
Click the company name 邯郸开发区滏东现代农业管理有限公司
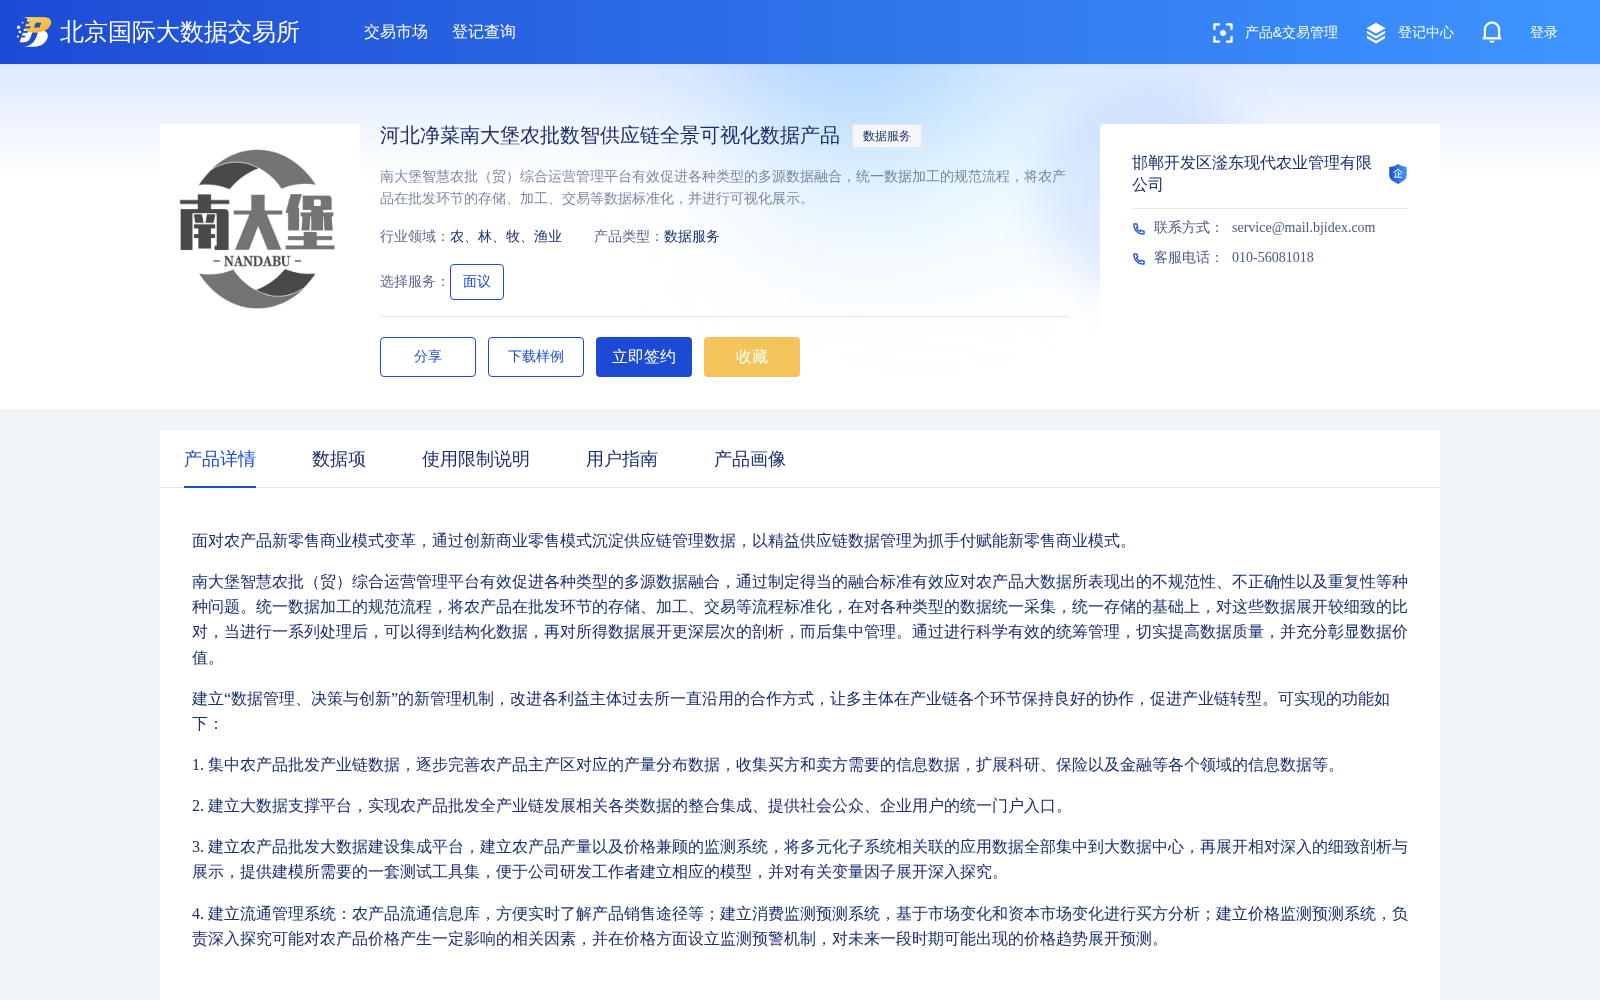coord(1252,173)
